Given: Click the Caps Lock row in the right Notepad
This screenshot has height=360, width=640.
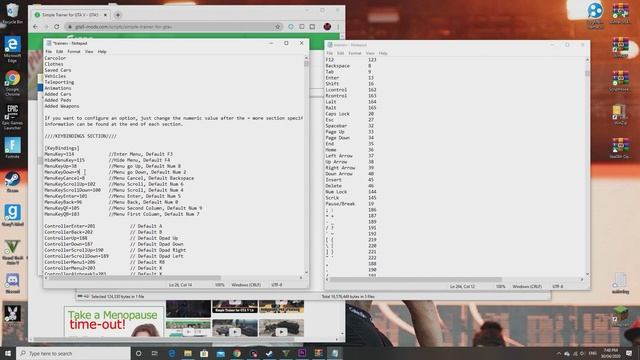Looking at the screenshot, I should 350,114.
